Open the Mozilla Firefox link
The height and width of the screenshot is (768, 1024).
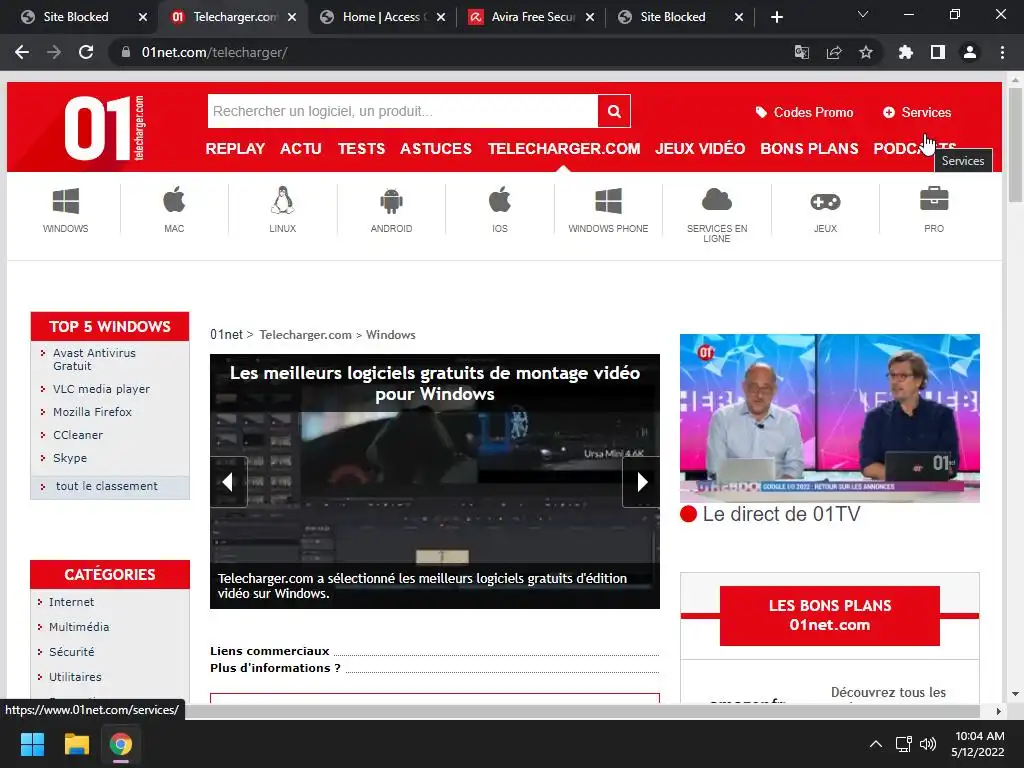tap(92, 411)
